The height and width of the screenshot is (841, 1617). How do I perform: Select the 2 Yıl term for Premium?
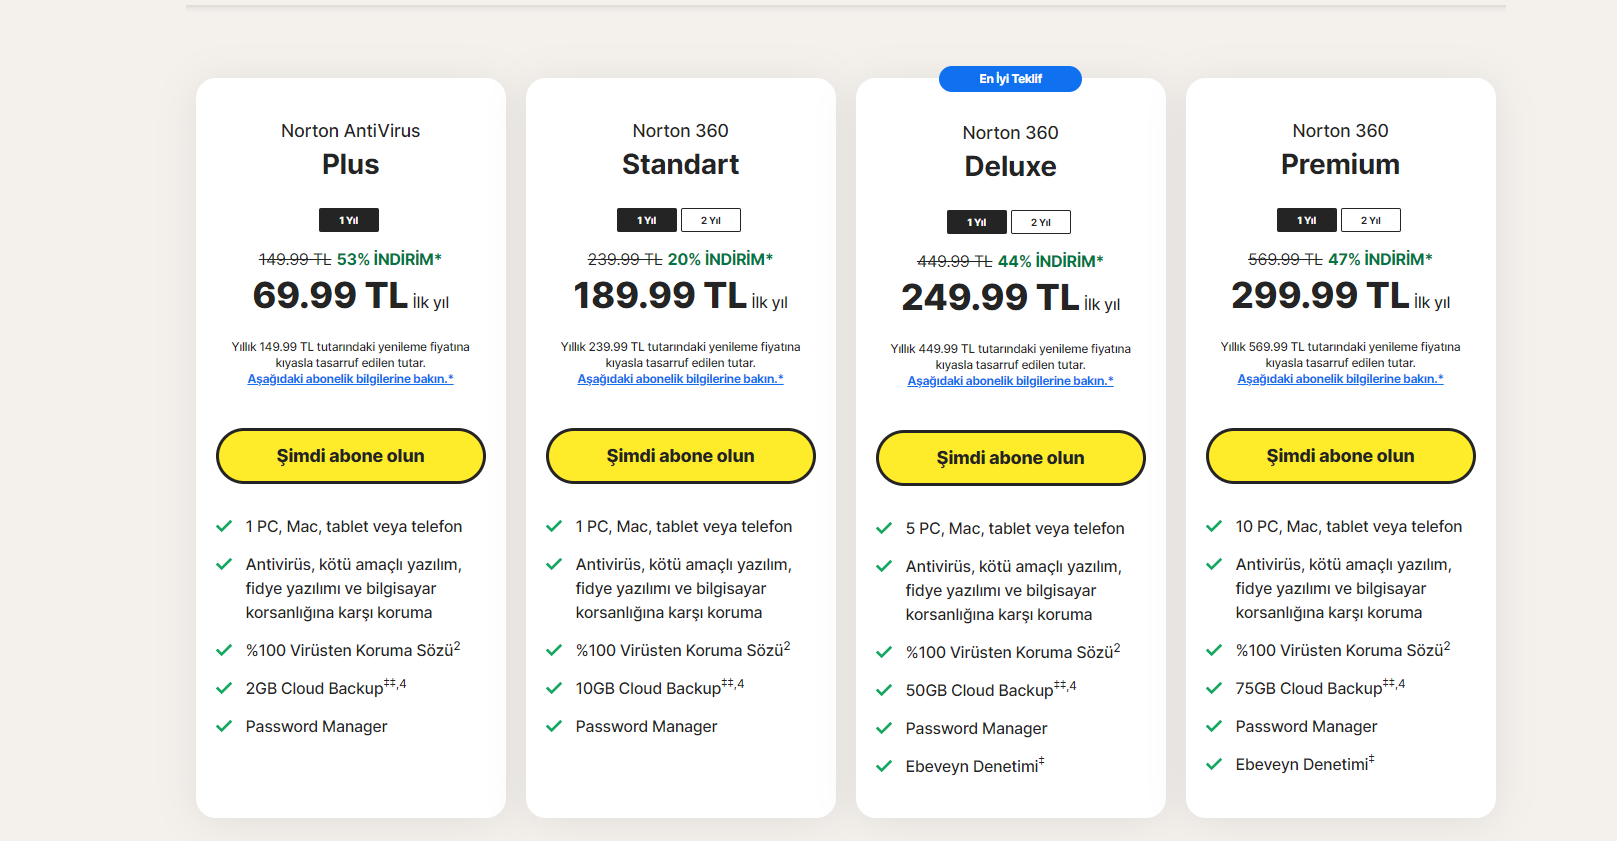pyautogui.click(x=1371, y=220)
